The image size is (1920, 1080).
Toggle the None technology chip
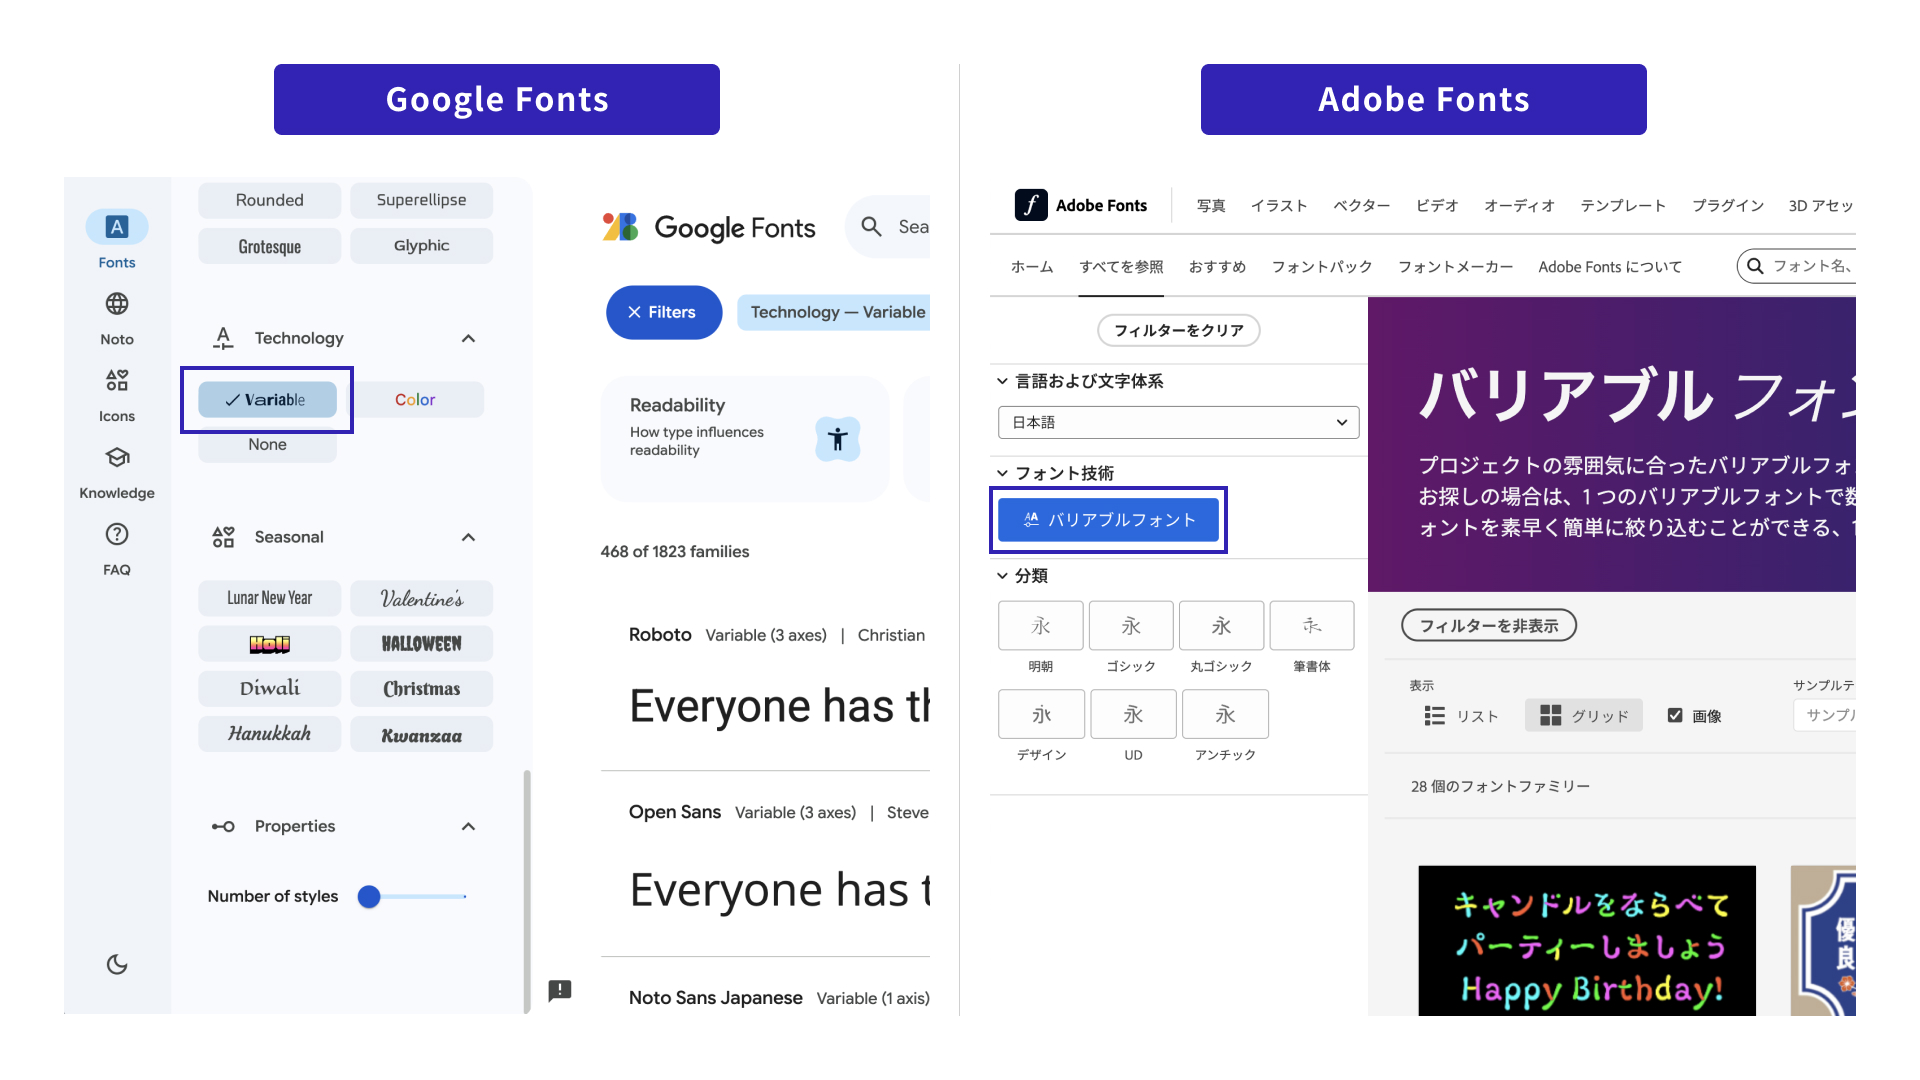267,445
